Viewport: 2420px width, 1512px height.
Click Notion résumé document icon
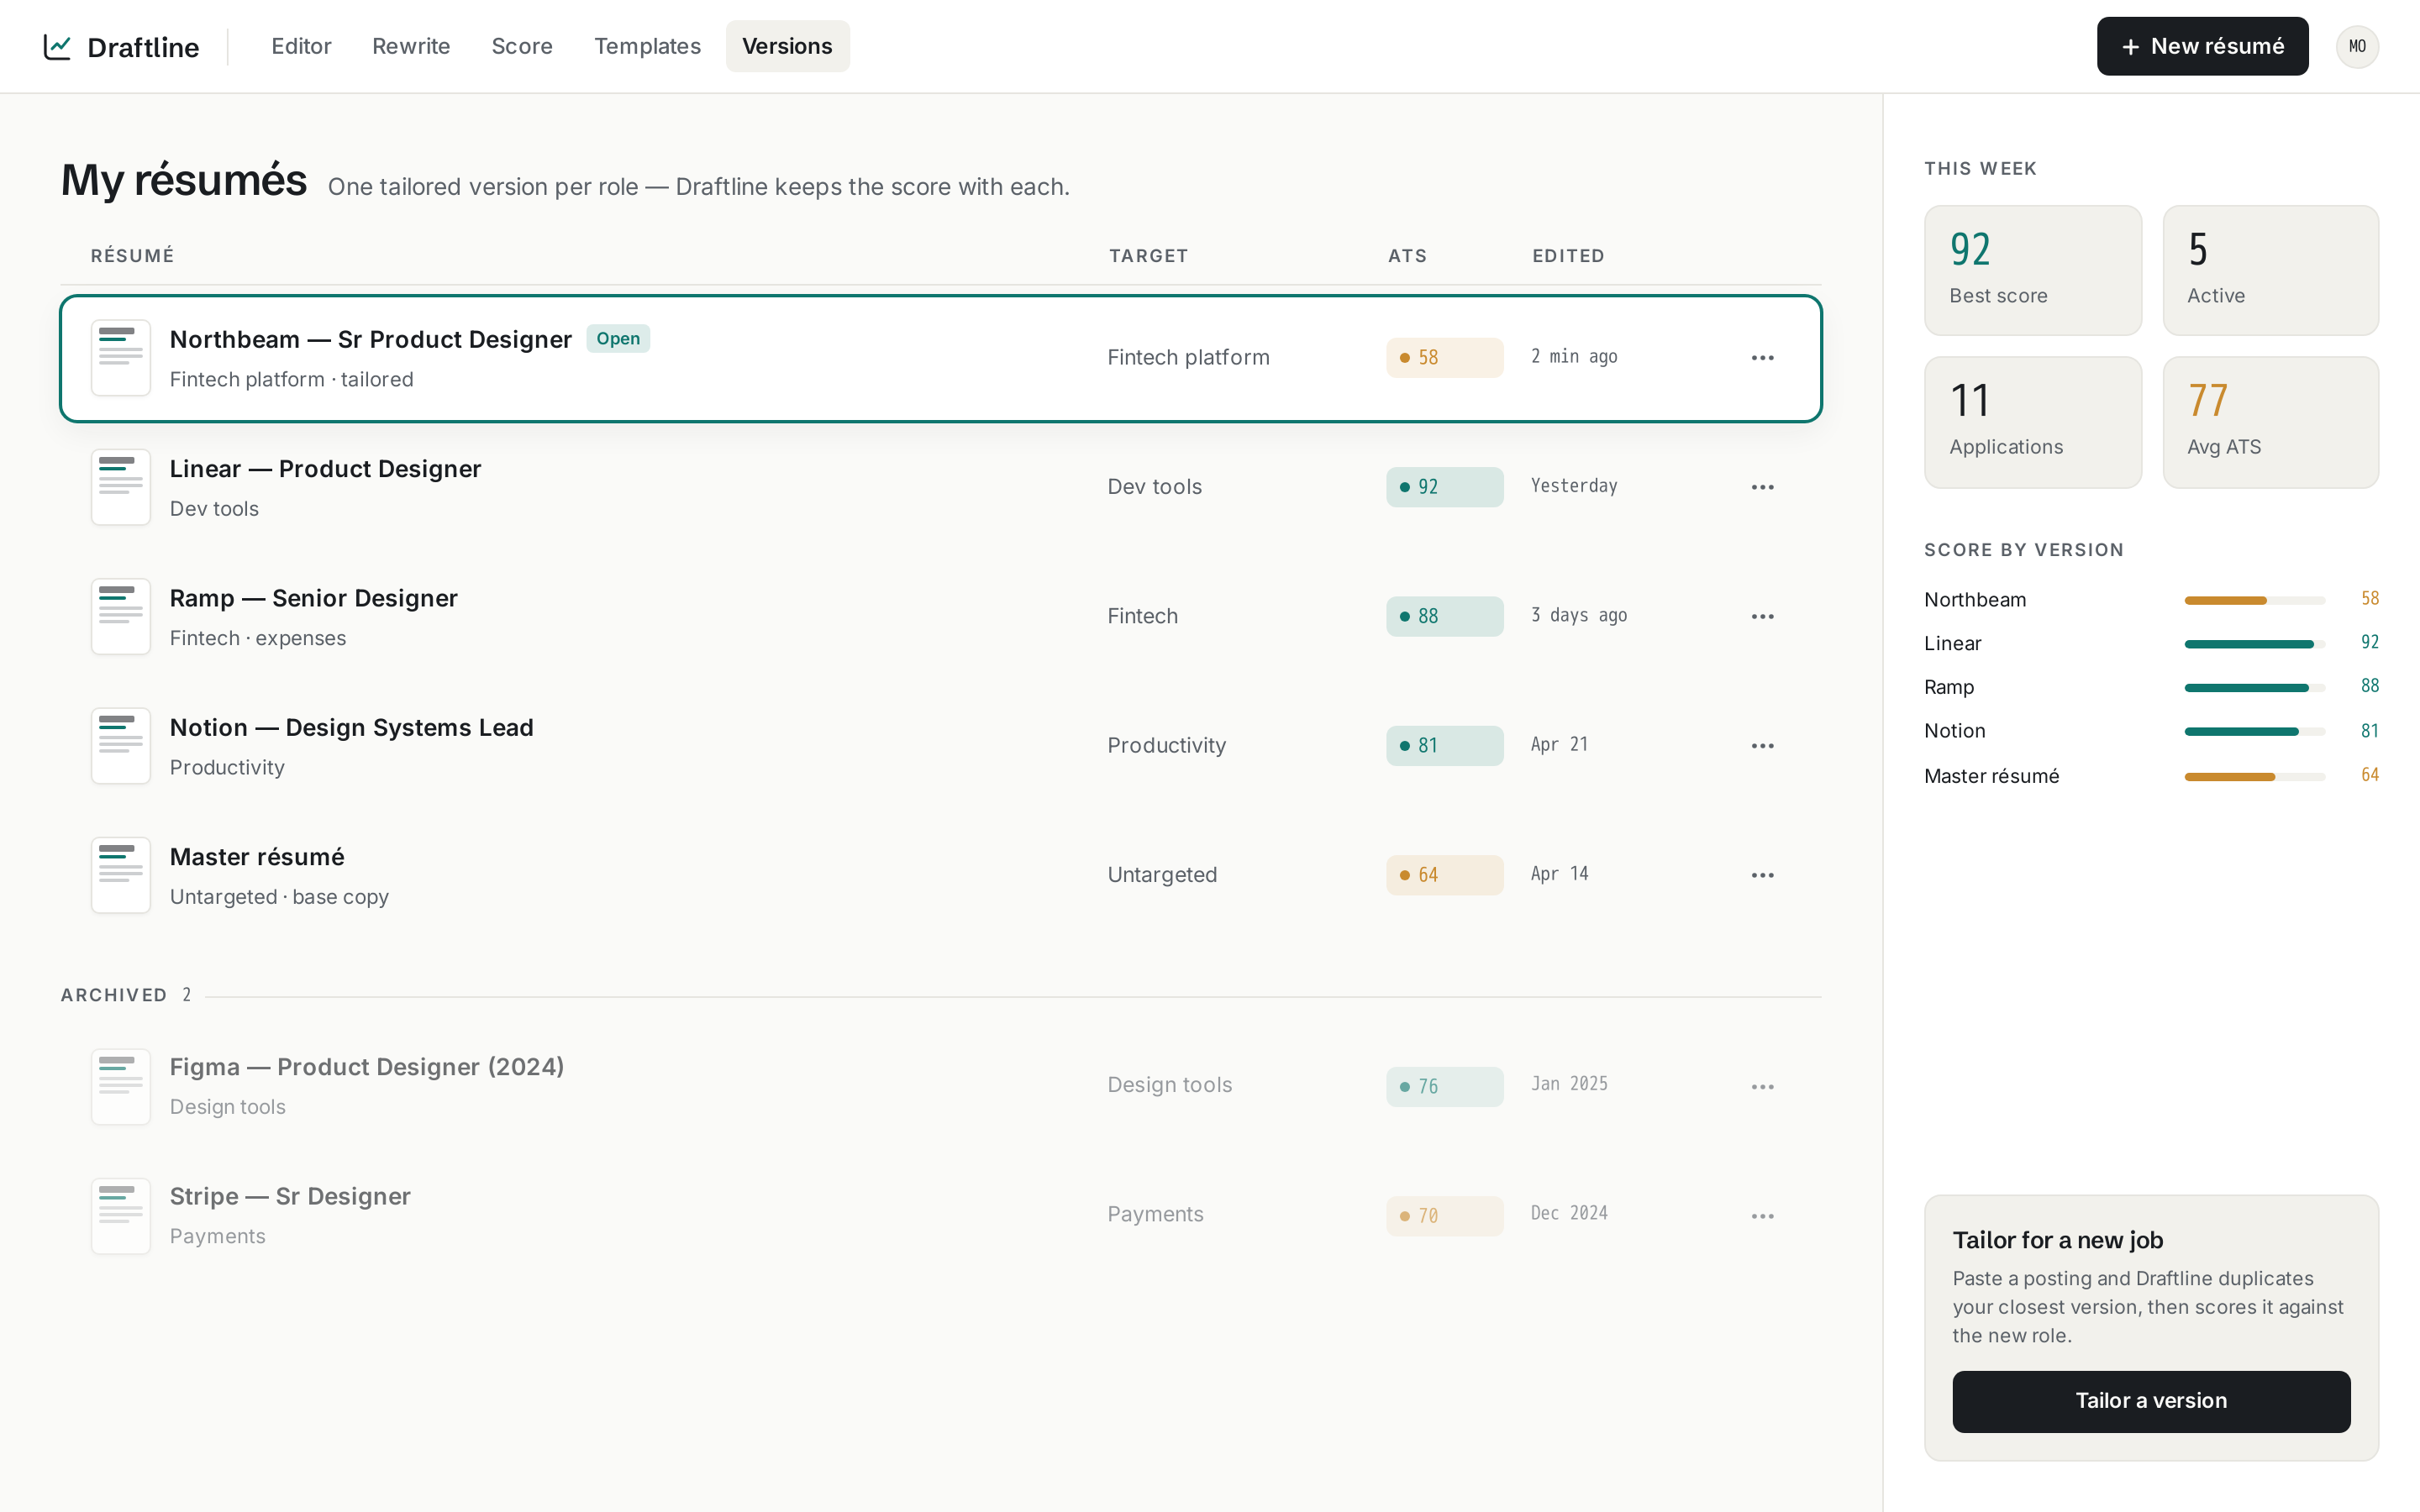(121, 746)
